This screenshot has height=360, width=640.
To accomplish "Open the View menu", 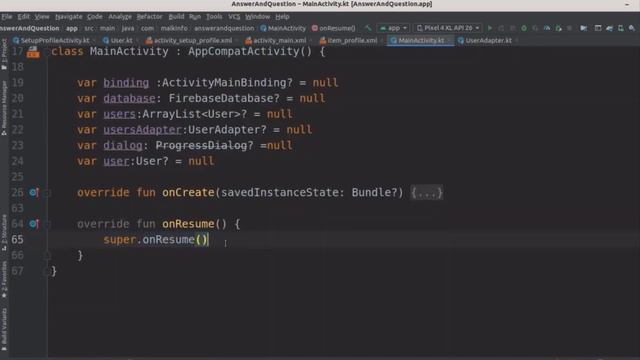I will click(x=42, y=17).
